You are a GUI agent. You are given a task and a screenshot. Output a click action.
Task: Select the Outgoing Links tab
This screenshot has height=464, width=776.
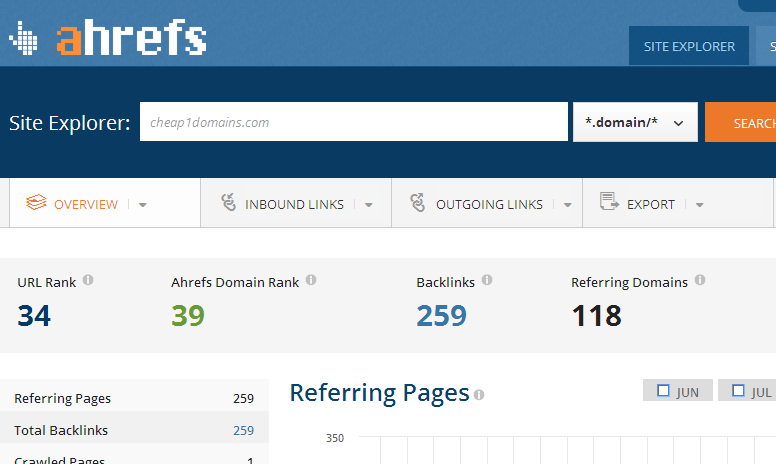[487, 203]
